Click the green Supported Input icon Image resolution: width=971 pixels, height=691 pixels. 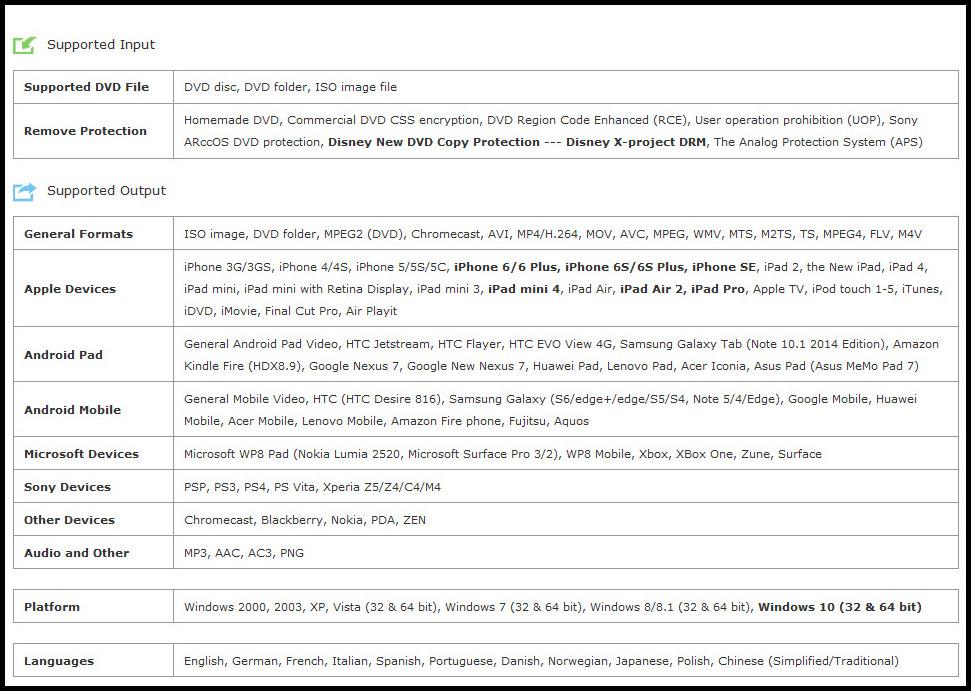[25, 45]
